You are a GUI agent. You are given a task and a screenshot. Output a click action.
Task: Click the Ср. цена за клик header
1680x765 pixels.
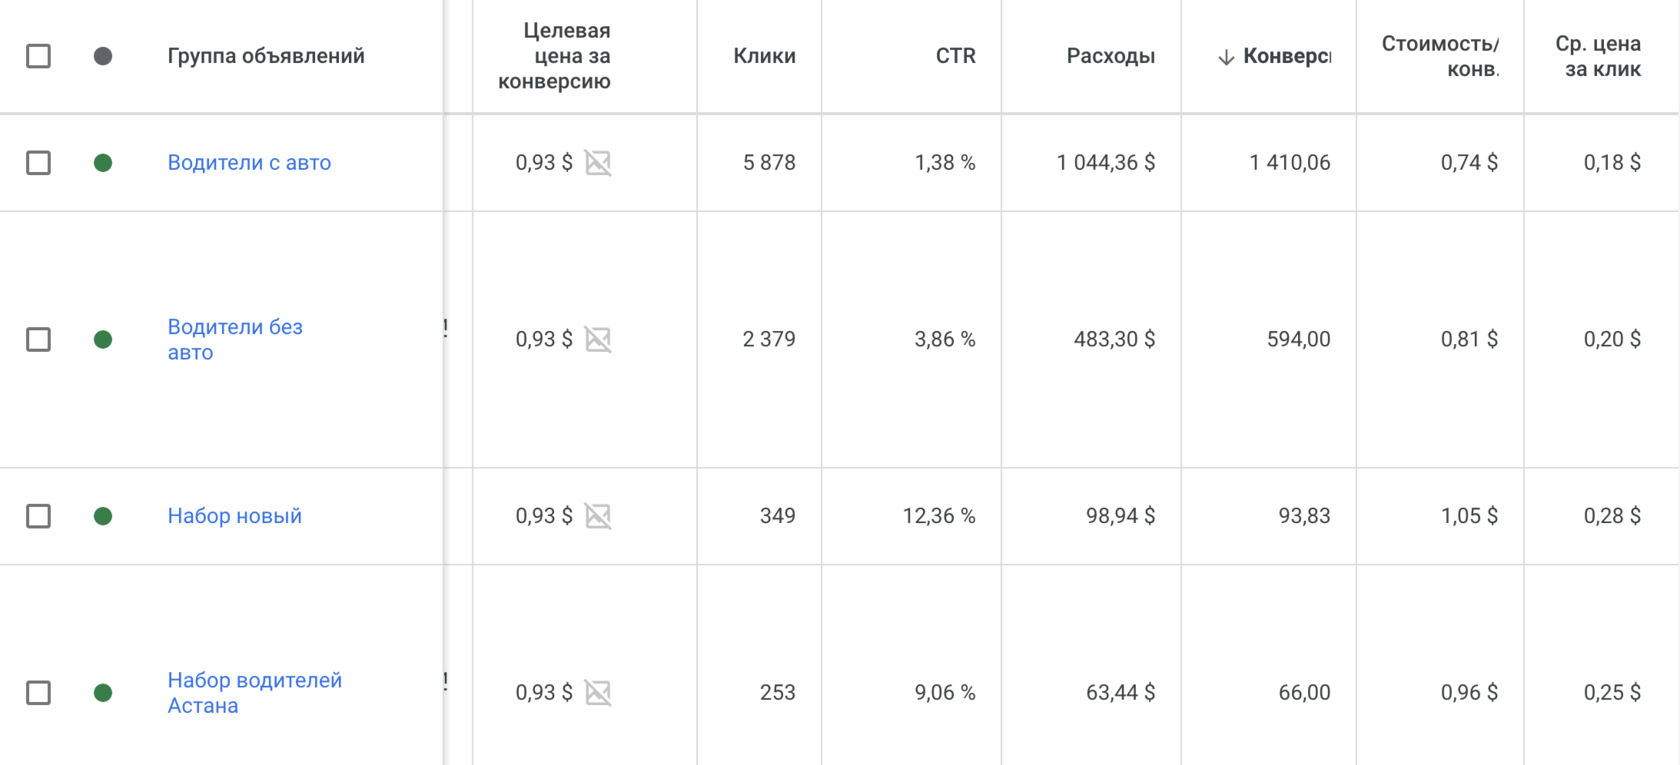(1597, 56)
